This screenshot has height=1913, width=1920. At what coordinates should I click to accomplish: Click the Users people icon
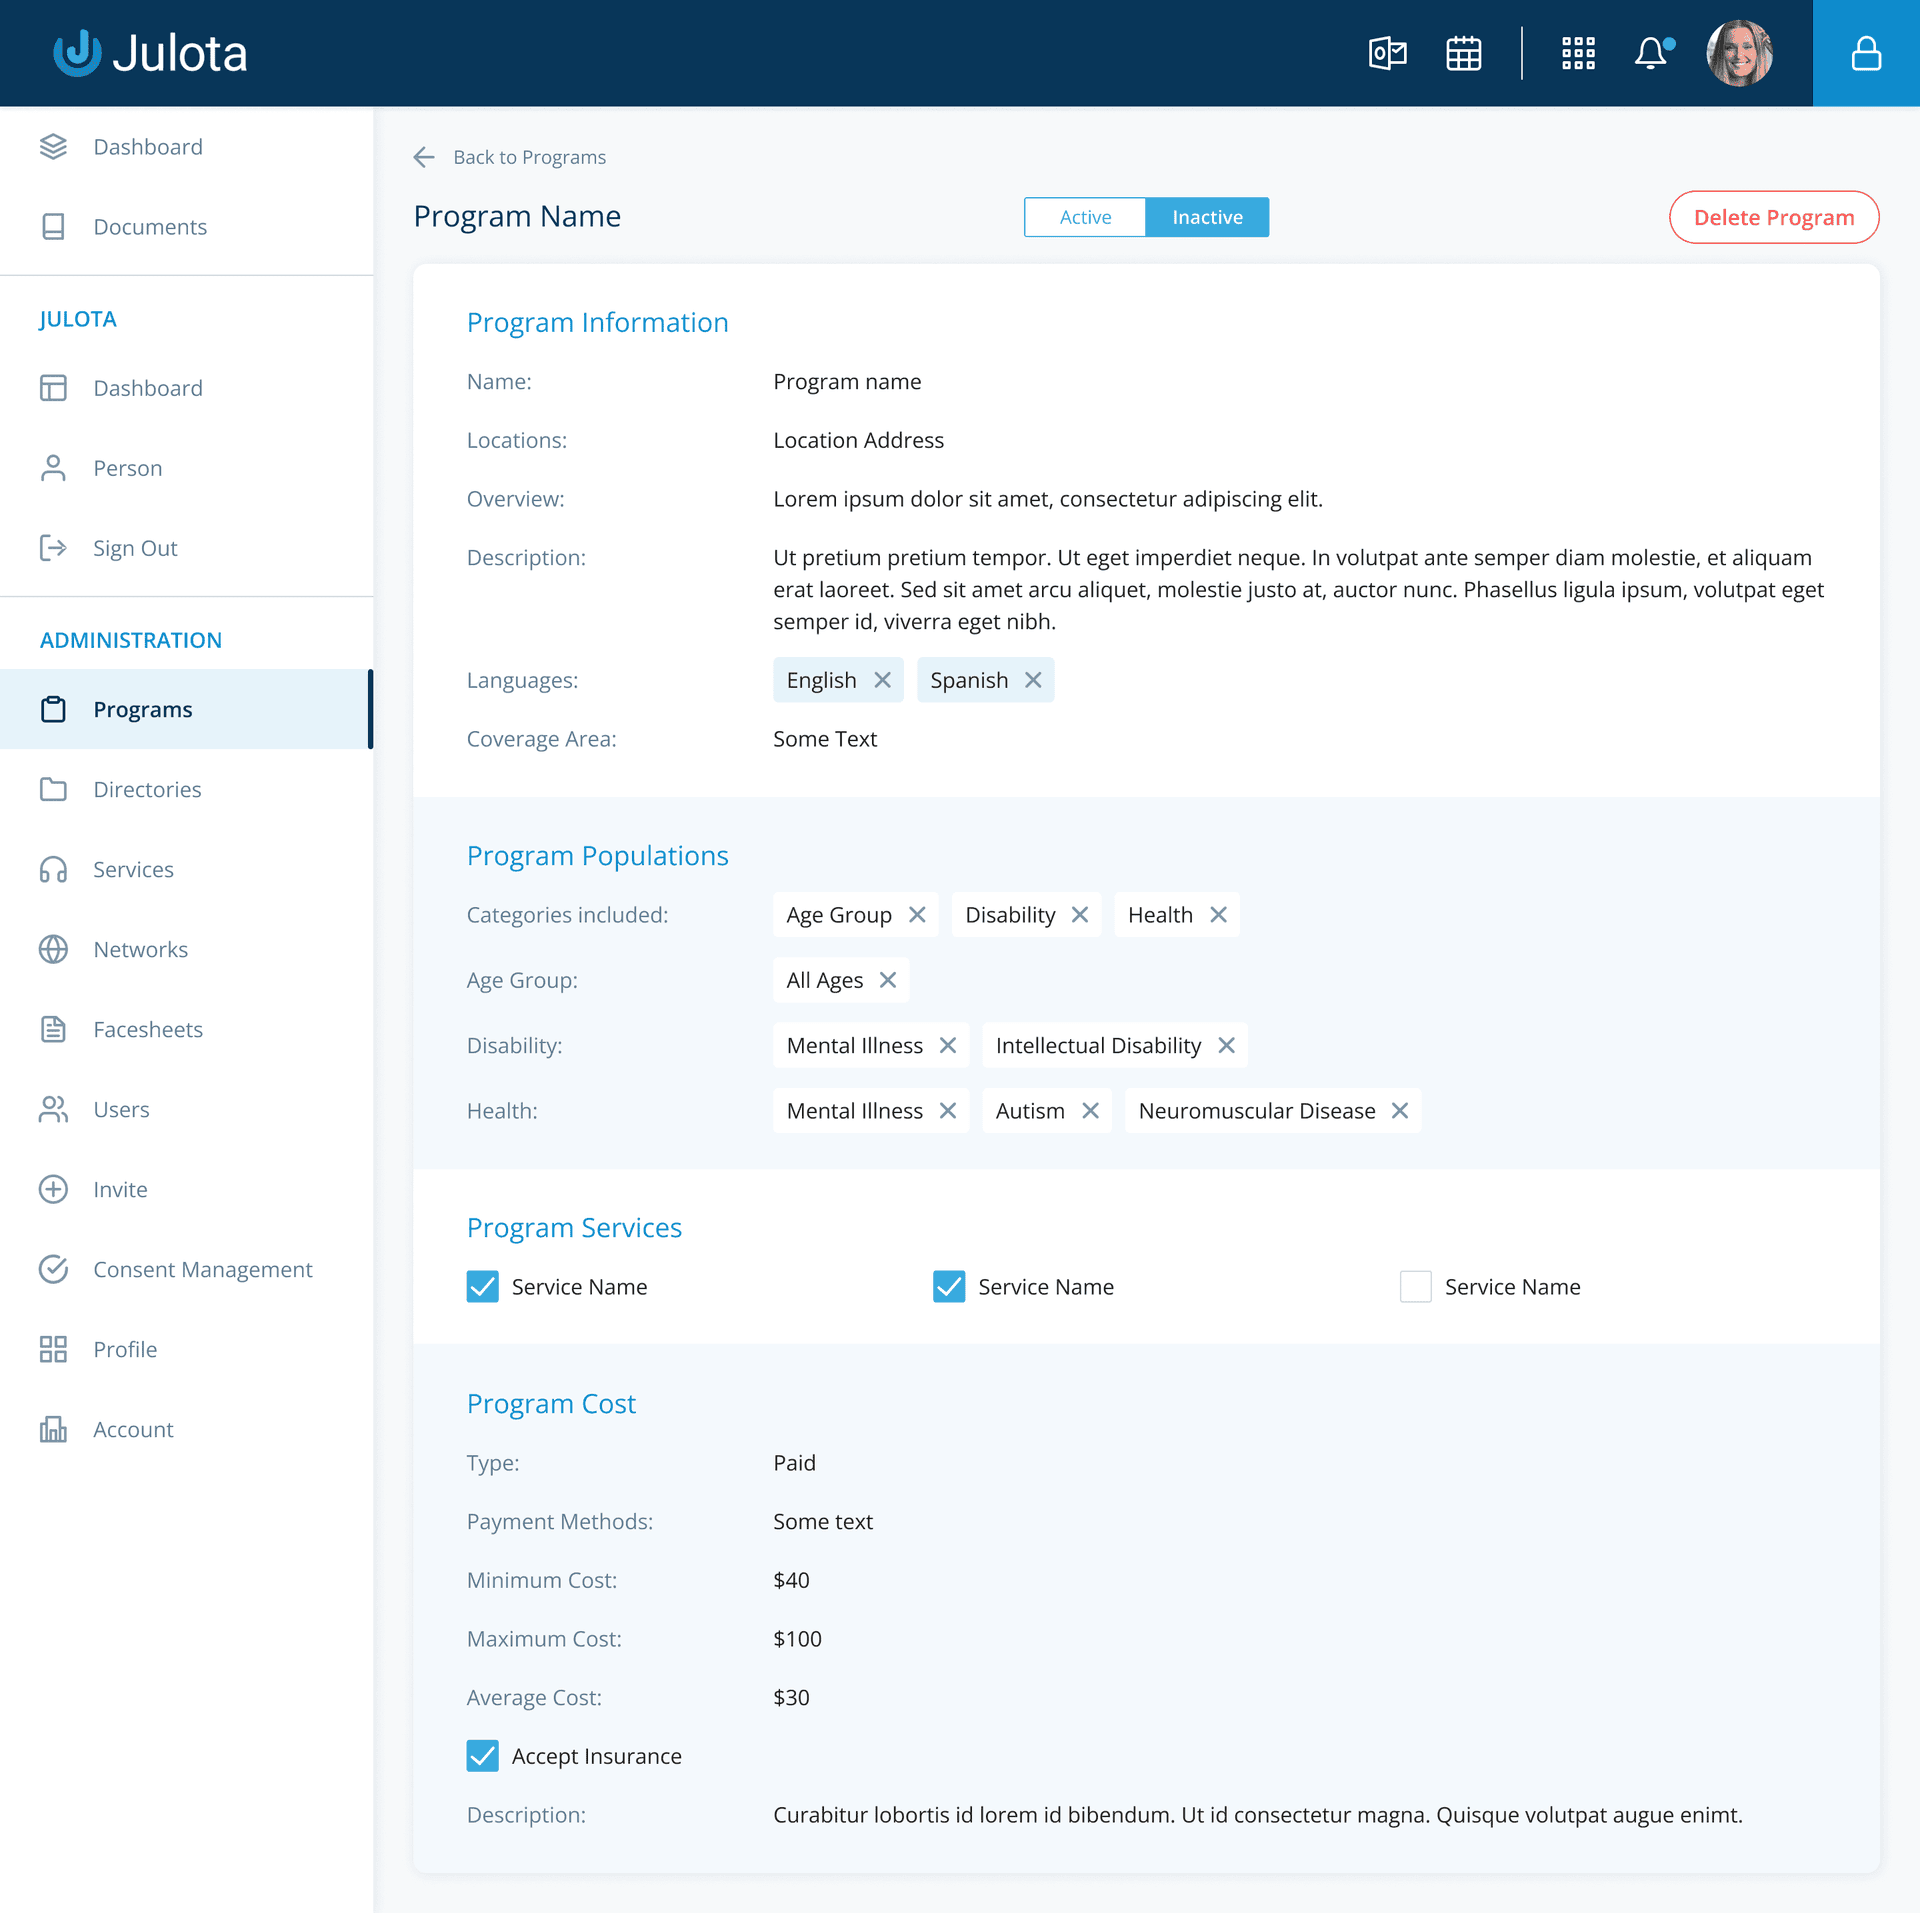[53, 1109]
